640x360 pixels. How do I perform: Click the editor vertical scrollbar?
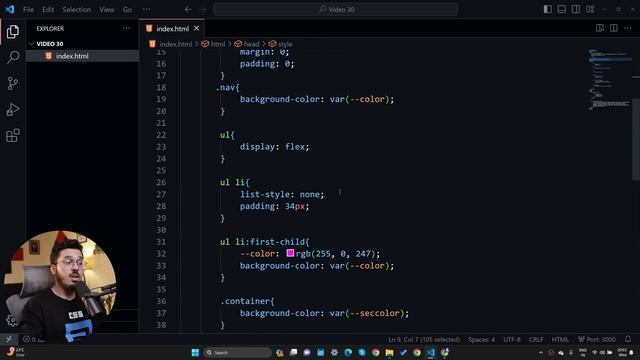coord(636,139)
